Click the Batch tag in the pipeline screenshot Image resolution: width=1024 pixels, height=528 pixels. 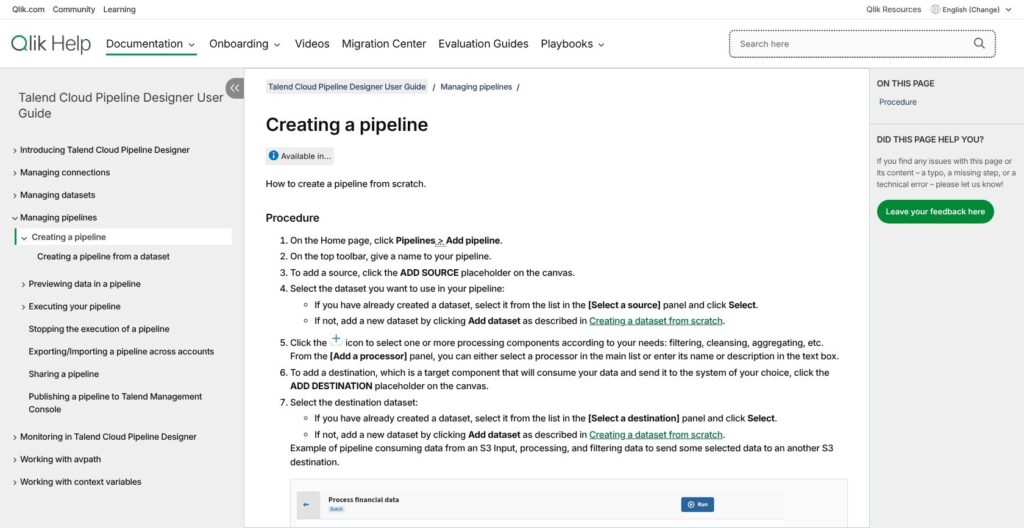coord(336,509)
